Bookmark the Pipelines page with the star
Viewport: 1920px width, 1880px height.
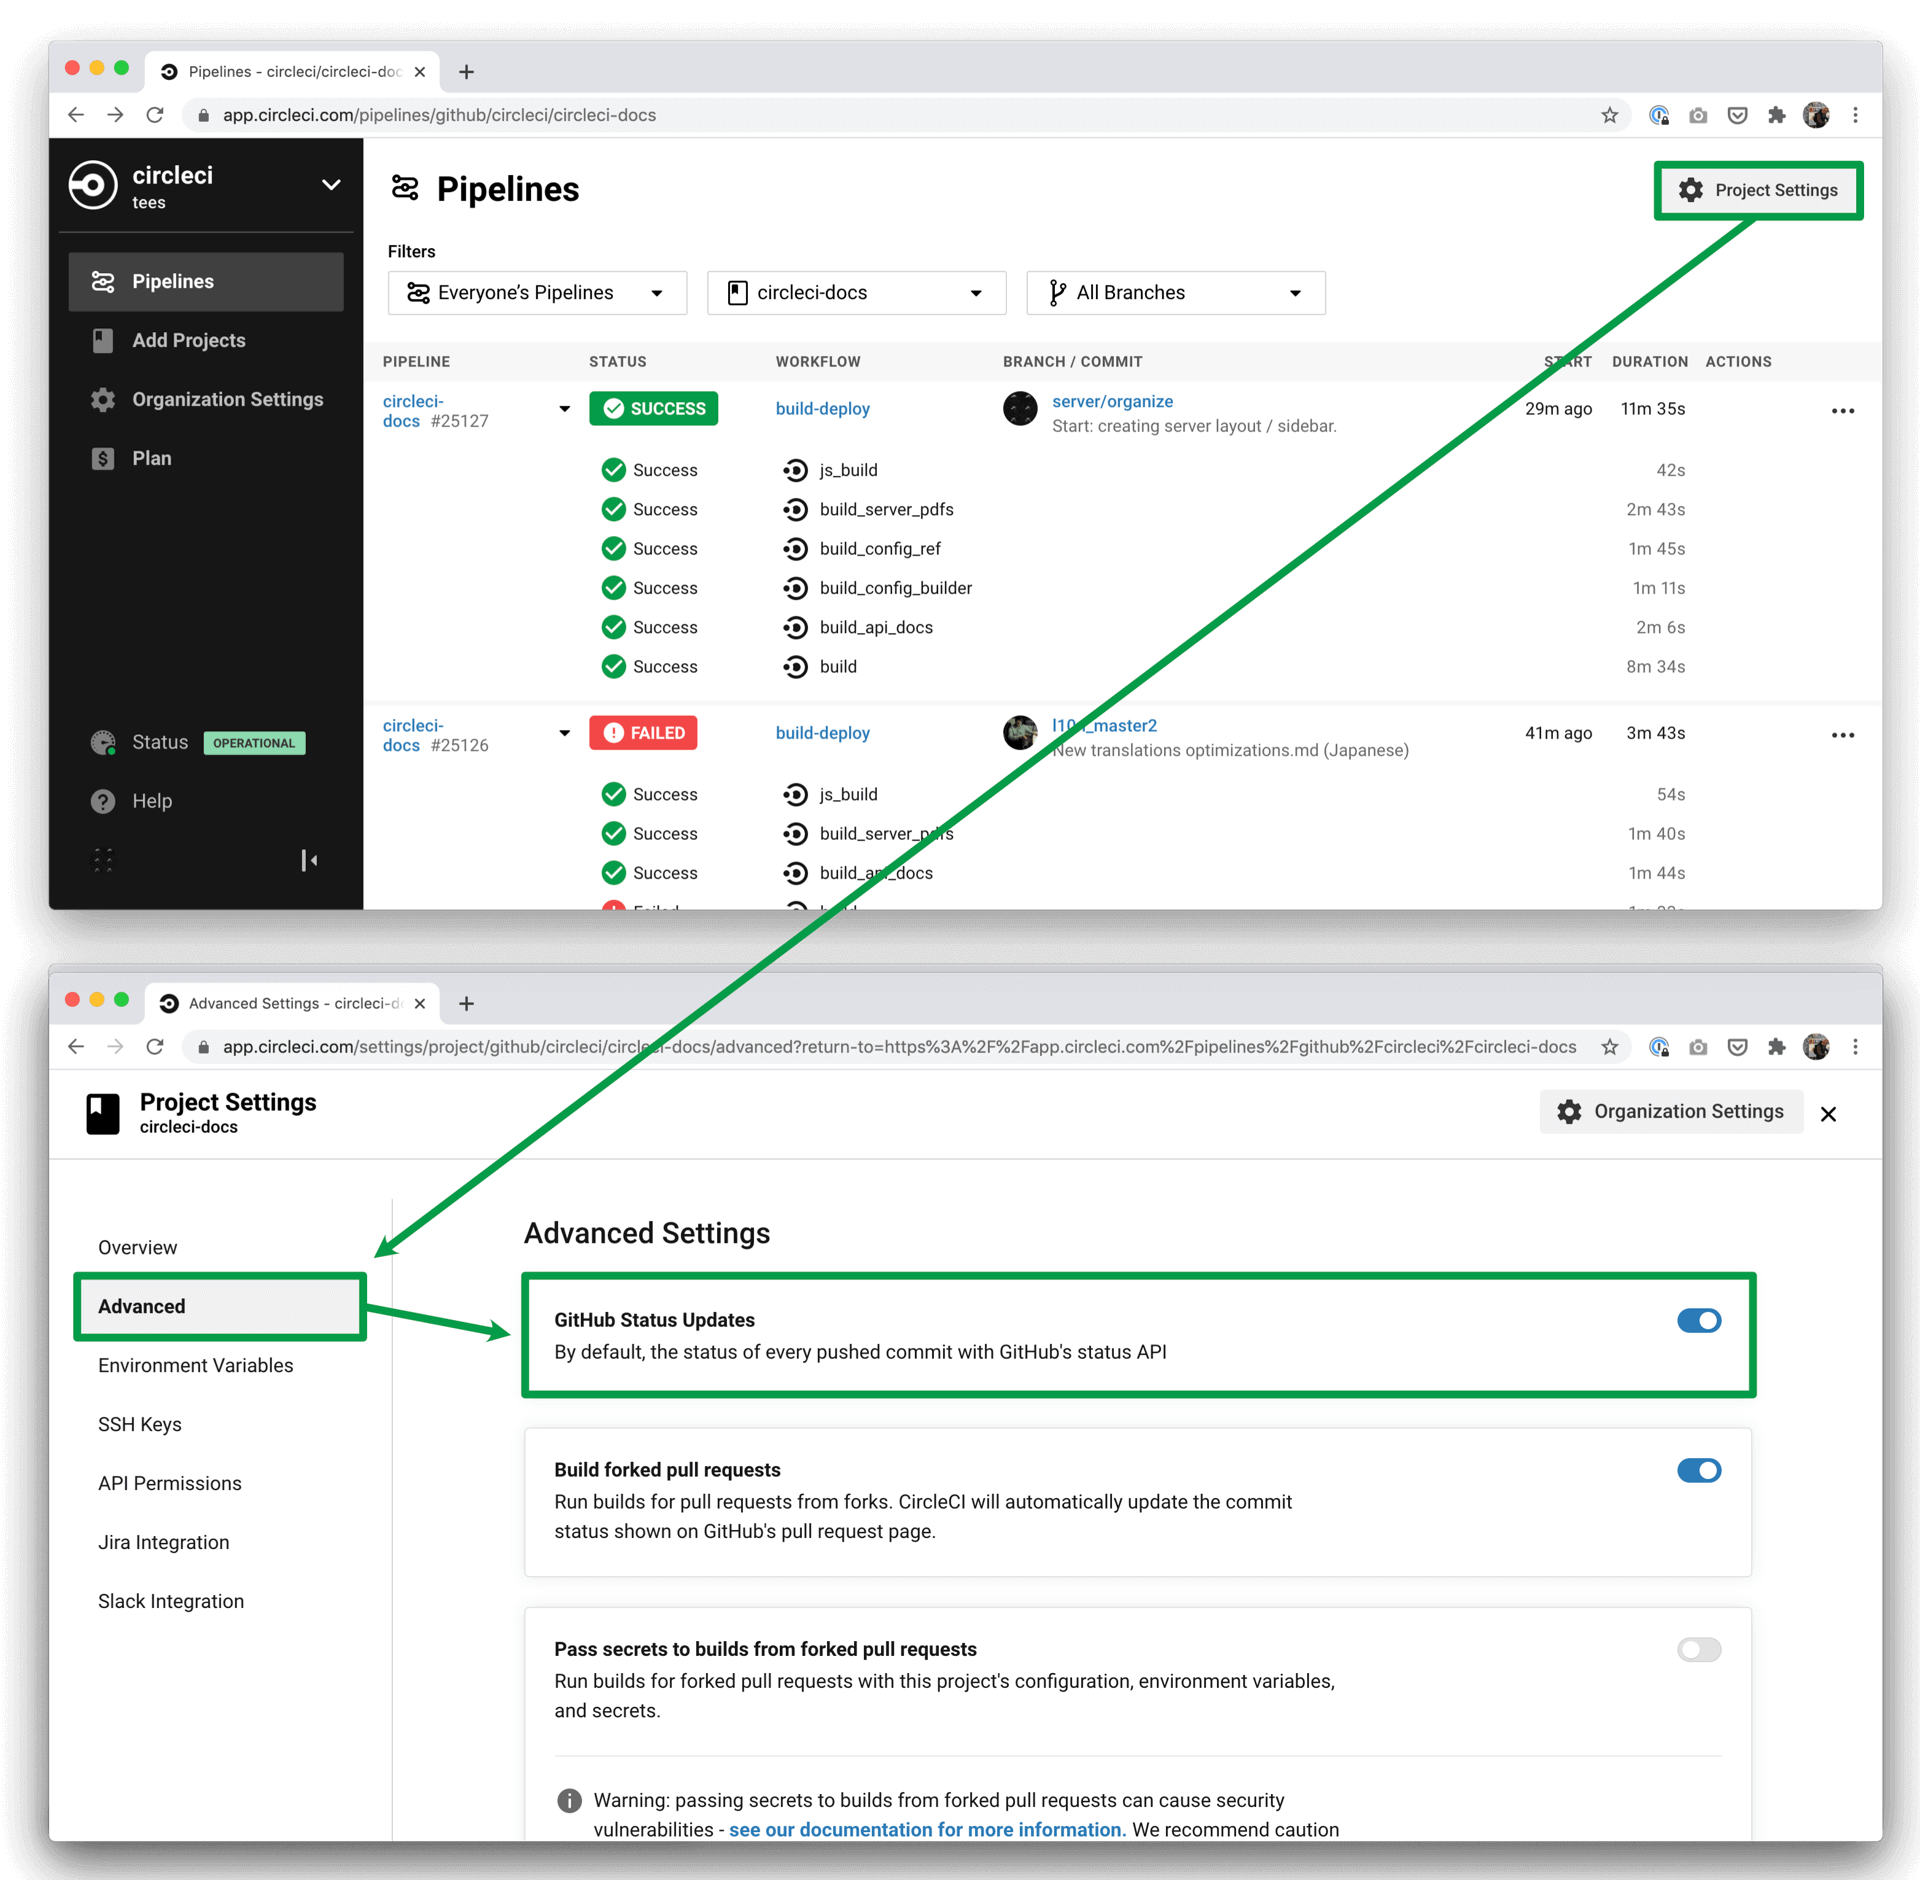coord(1608,115)
